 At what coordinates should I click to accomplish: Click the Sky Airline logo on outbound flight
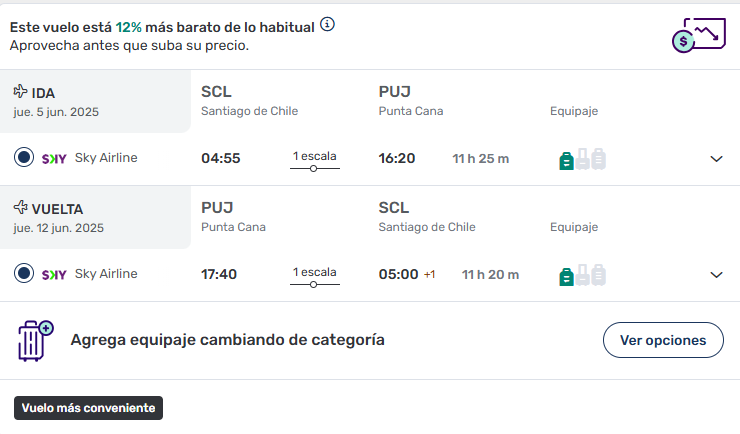54,159
